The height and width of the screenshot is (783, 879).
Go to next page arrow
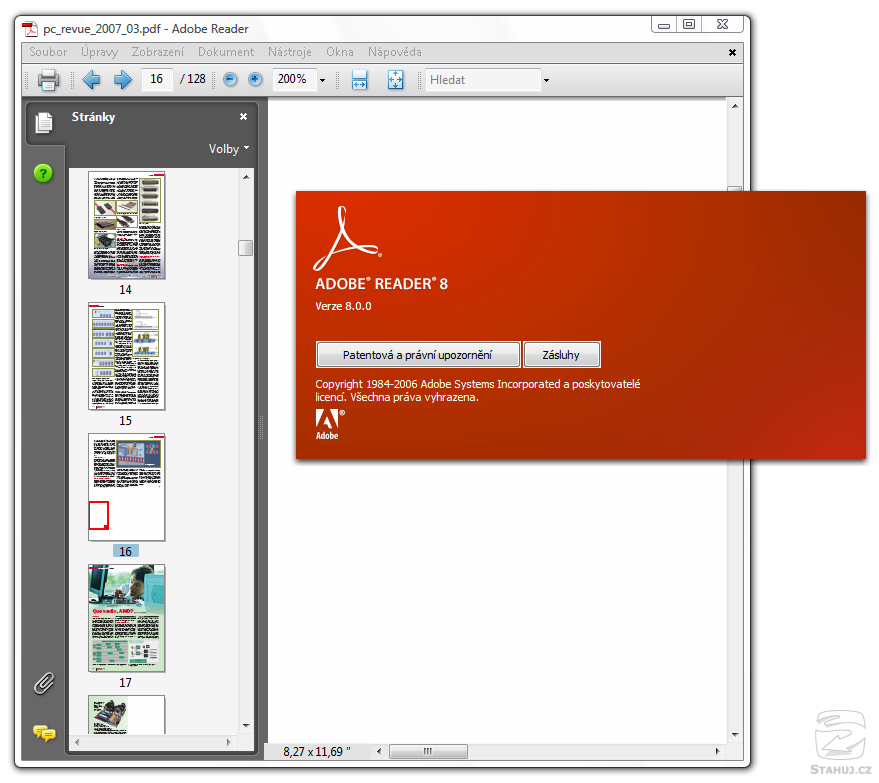pyautogui.click(x=123, y=80)
